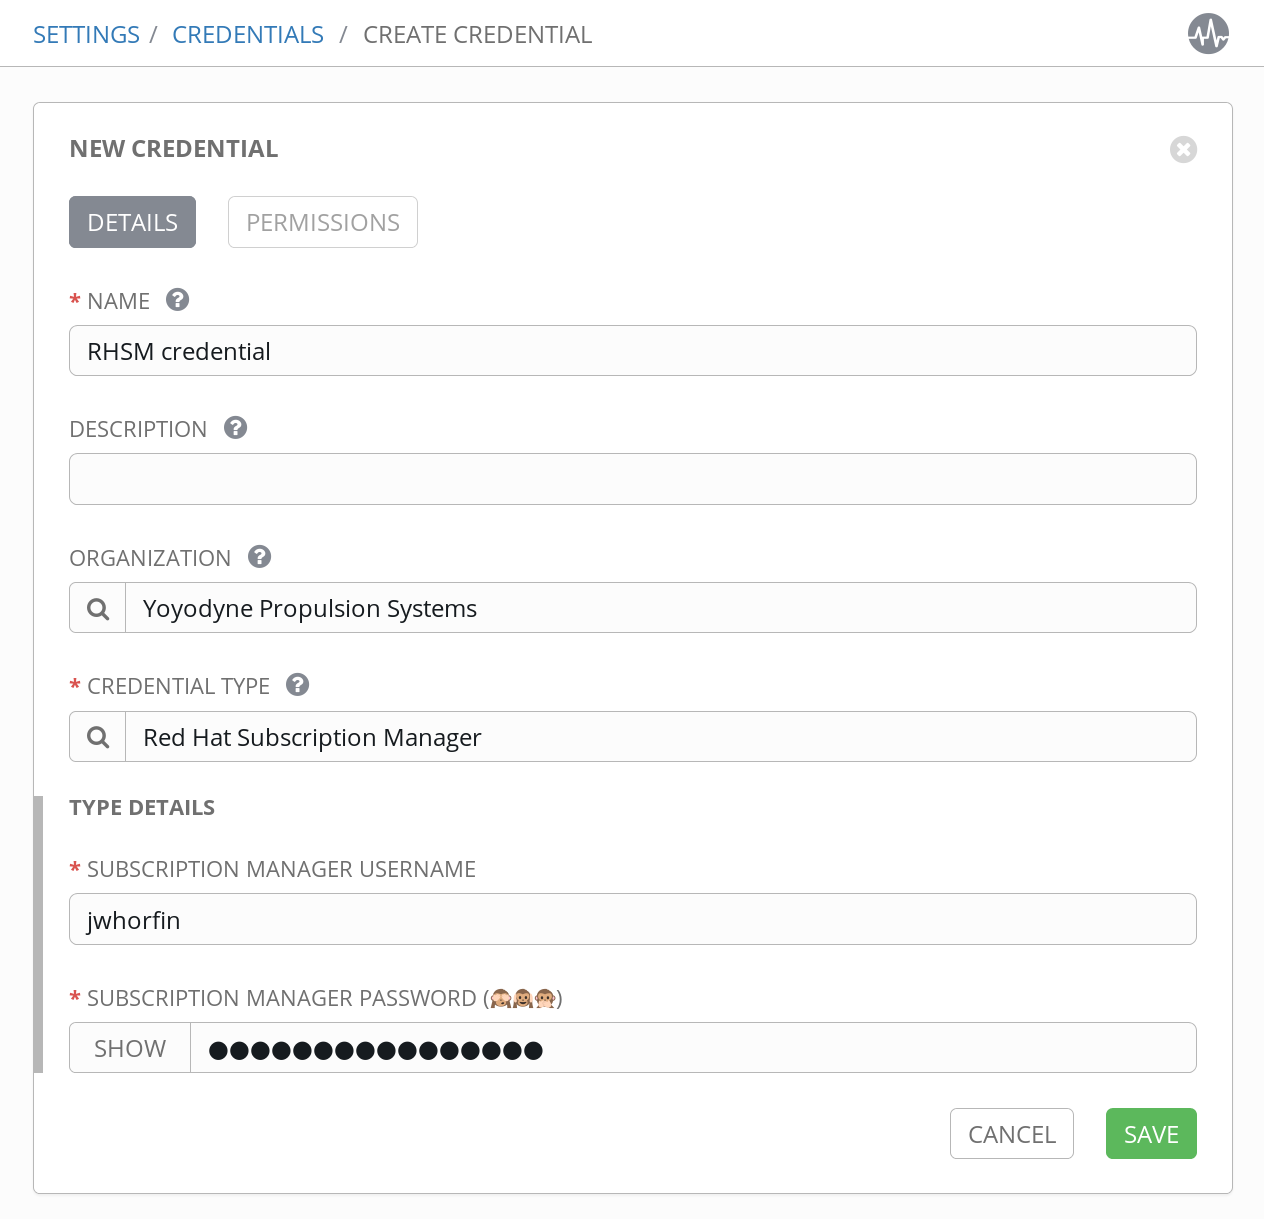Open the activity stream icon
1264x1219 pixels.
[1208, 34]
